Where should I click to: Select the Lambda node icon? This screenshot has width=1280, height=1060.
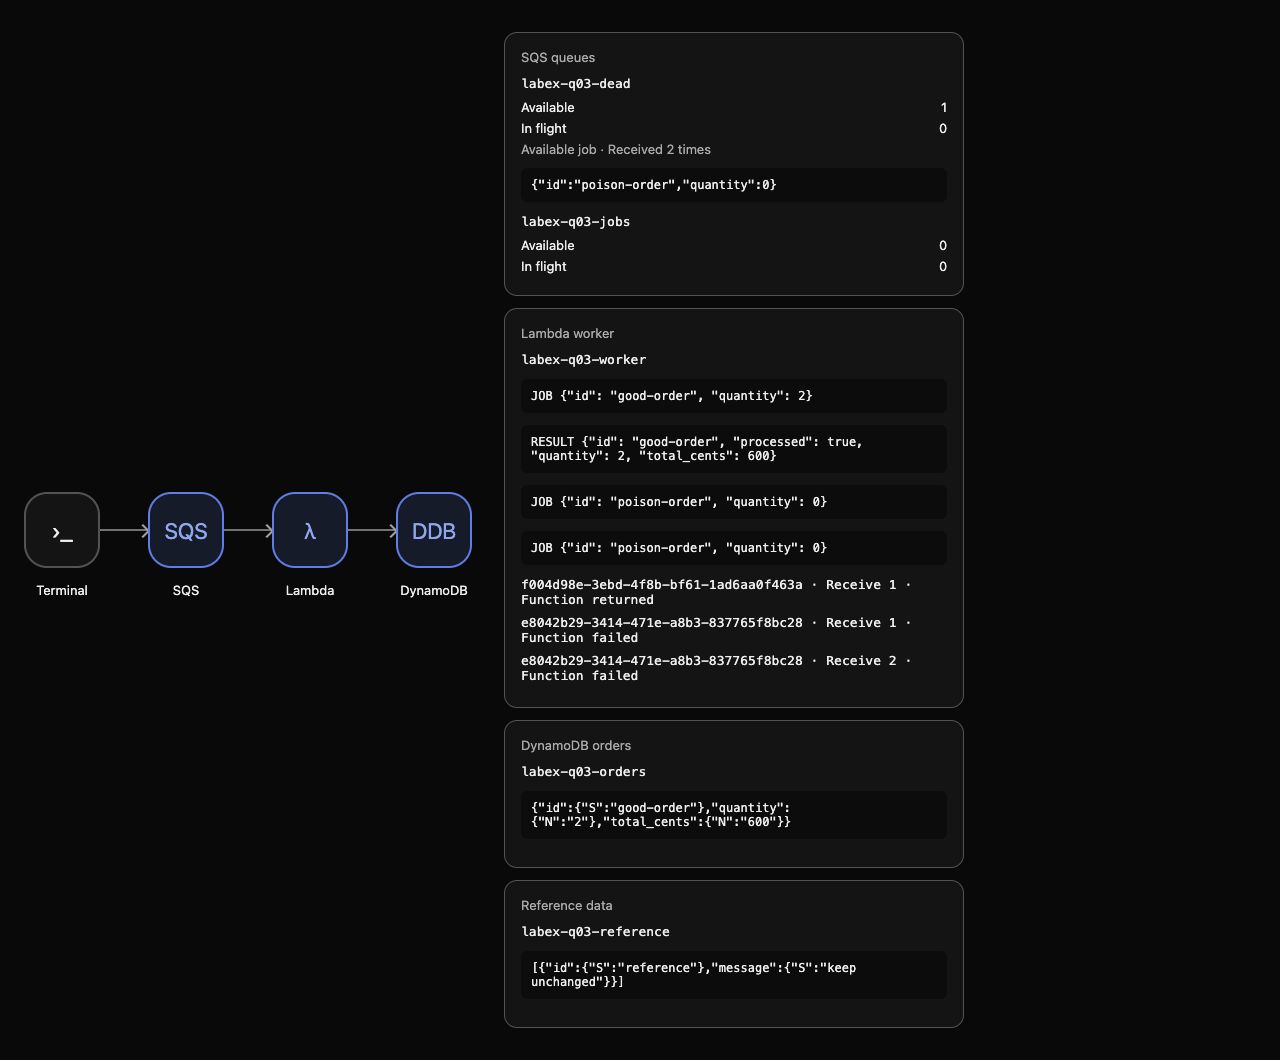(x=310, y=530)
